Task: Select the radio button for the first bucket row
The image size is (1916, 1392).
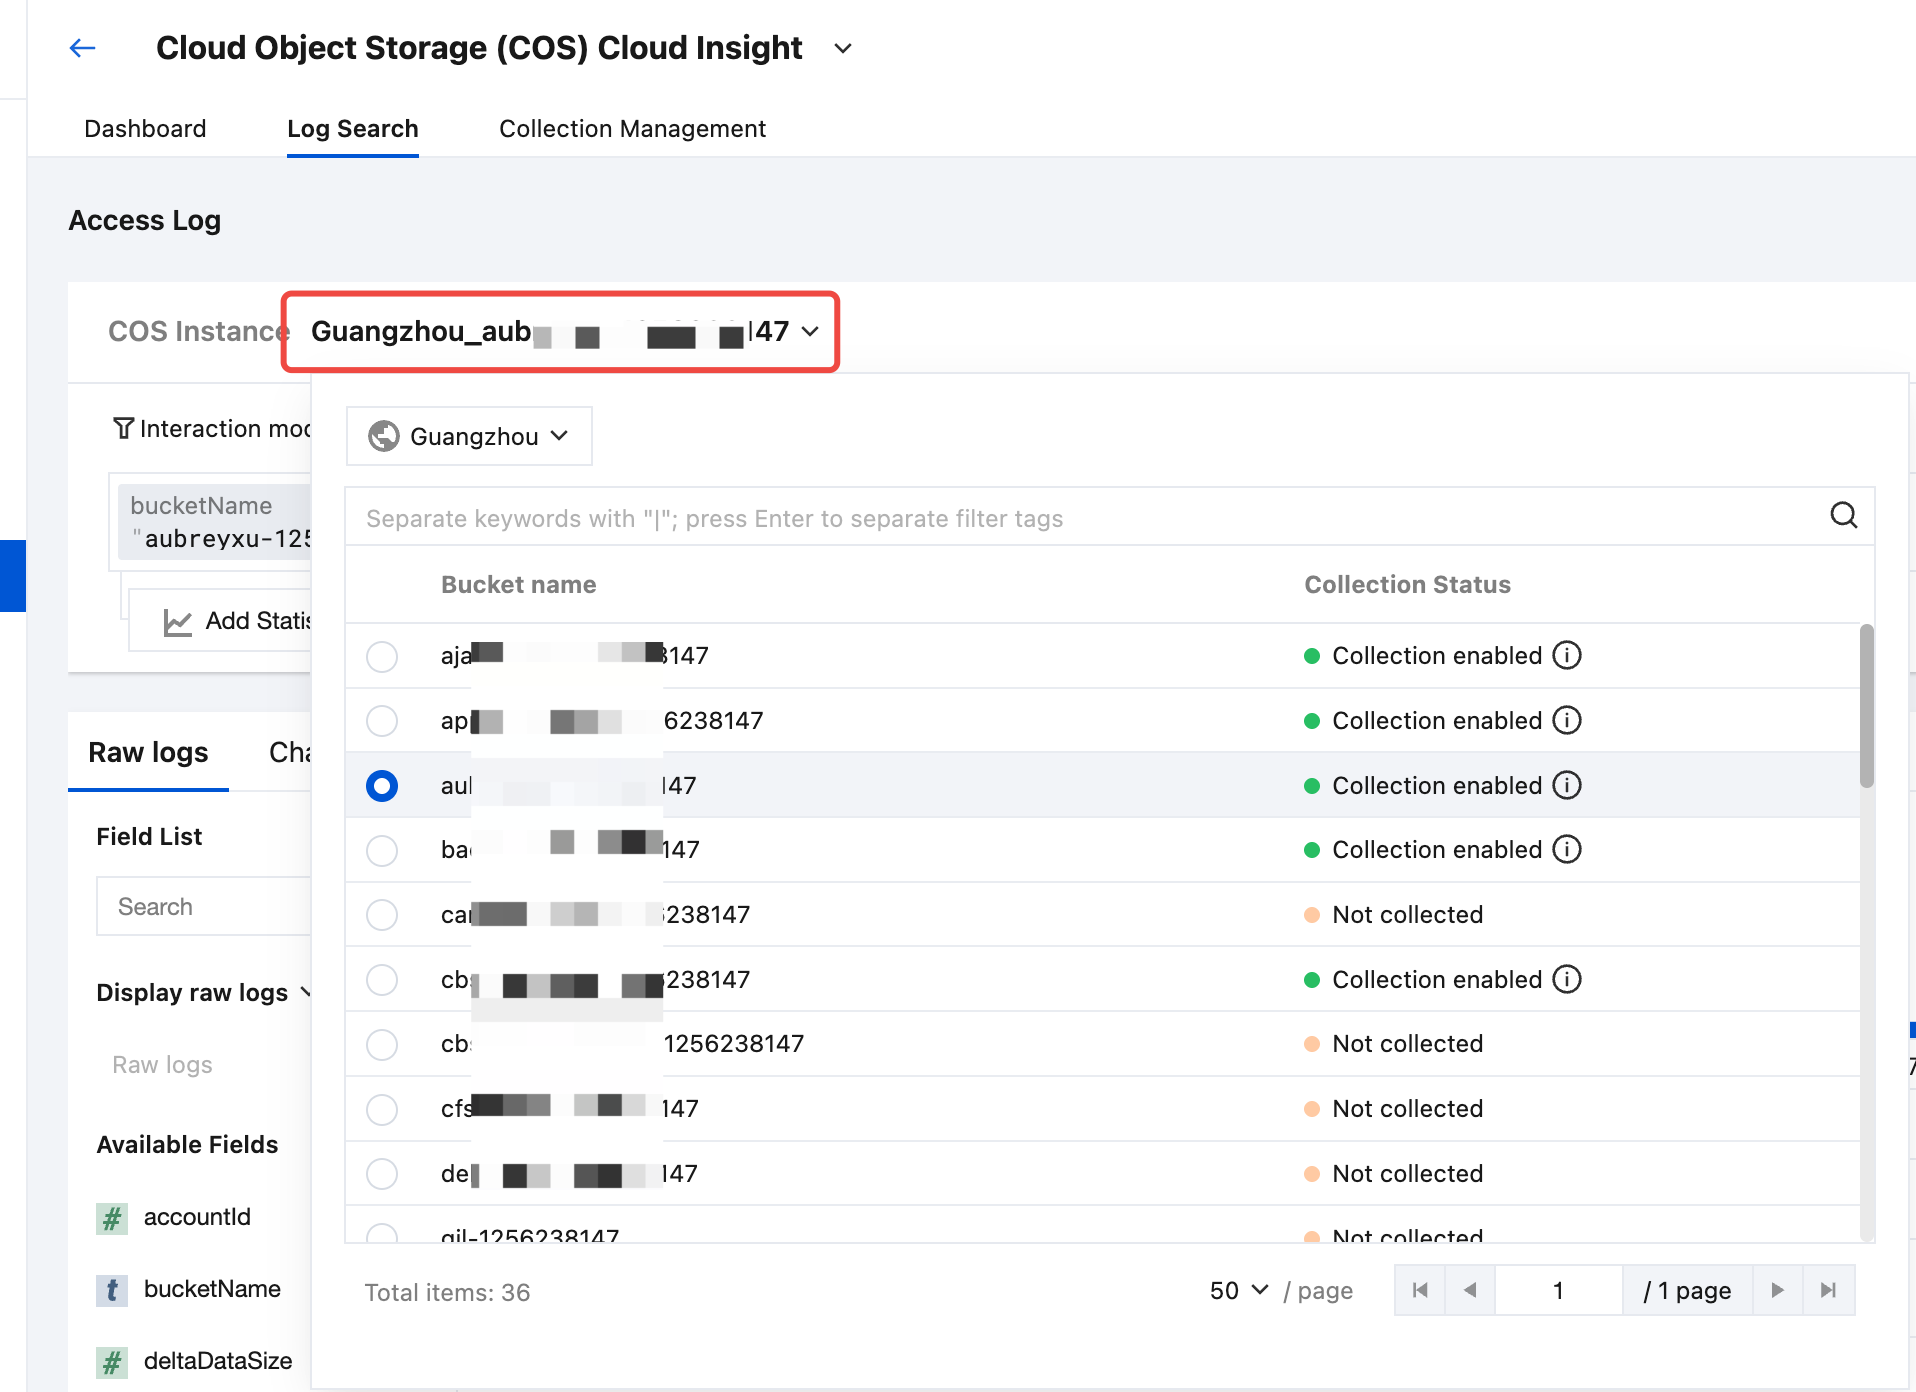Action: point(382,657)
